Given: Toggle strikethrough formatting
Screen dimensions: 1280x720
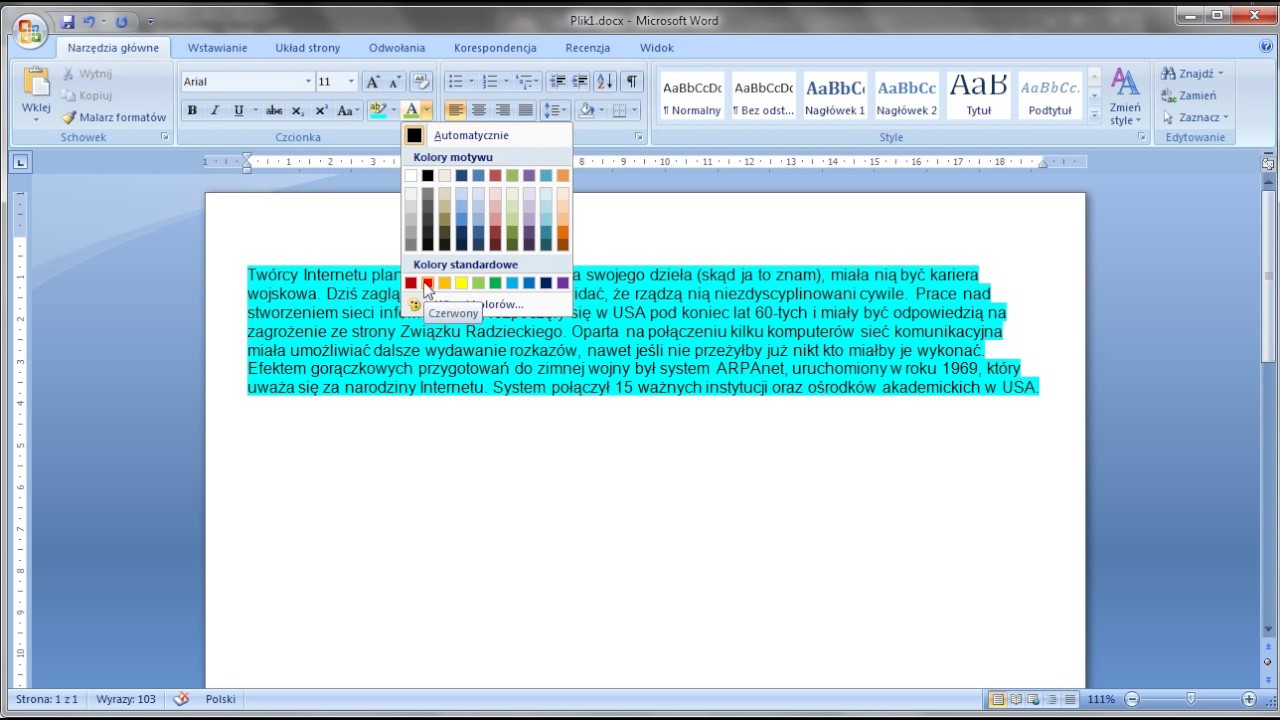Looking at the screenshot, I should coord(274,110).
